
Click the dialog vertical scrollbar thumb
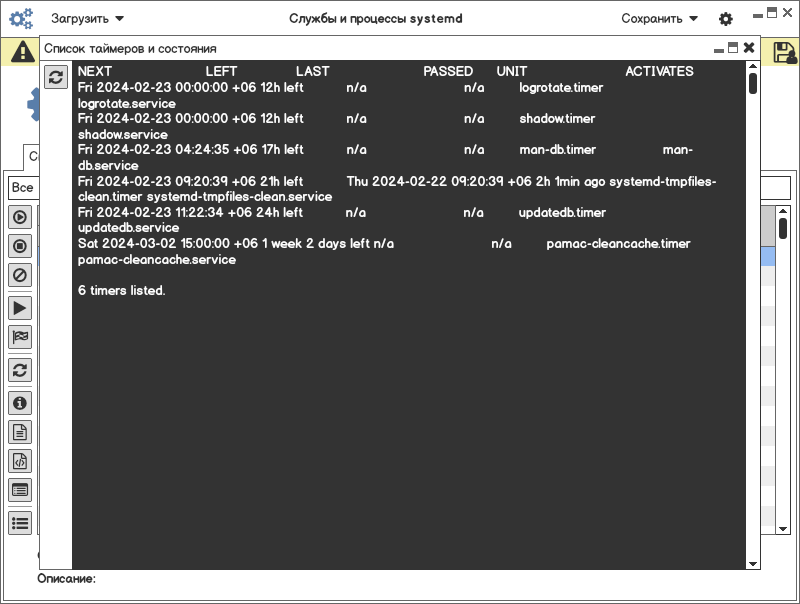click(x=753, y=83)
